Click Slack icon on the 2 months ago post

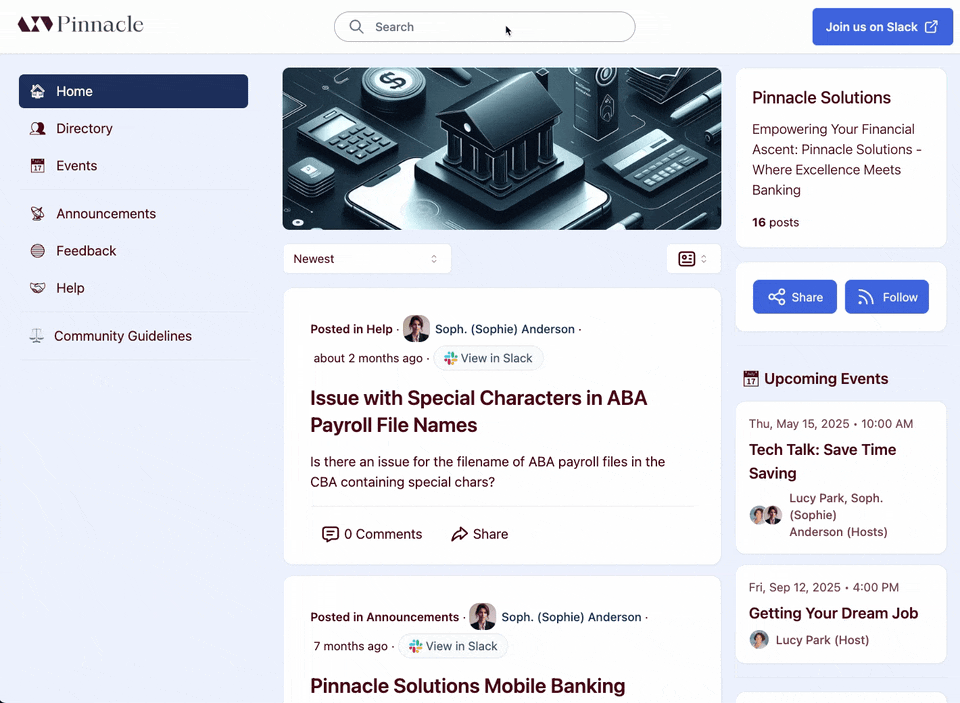coord(451,358)
